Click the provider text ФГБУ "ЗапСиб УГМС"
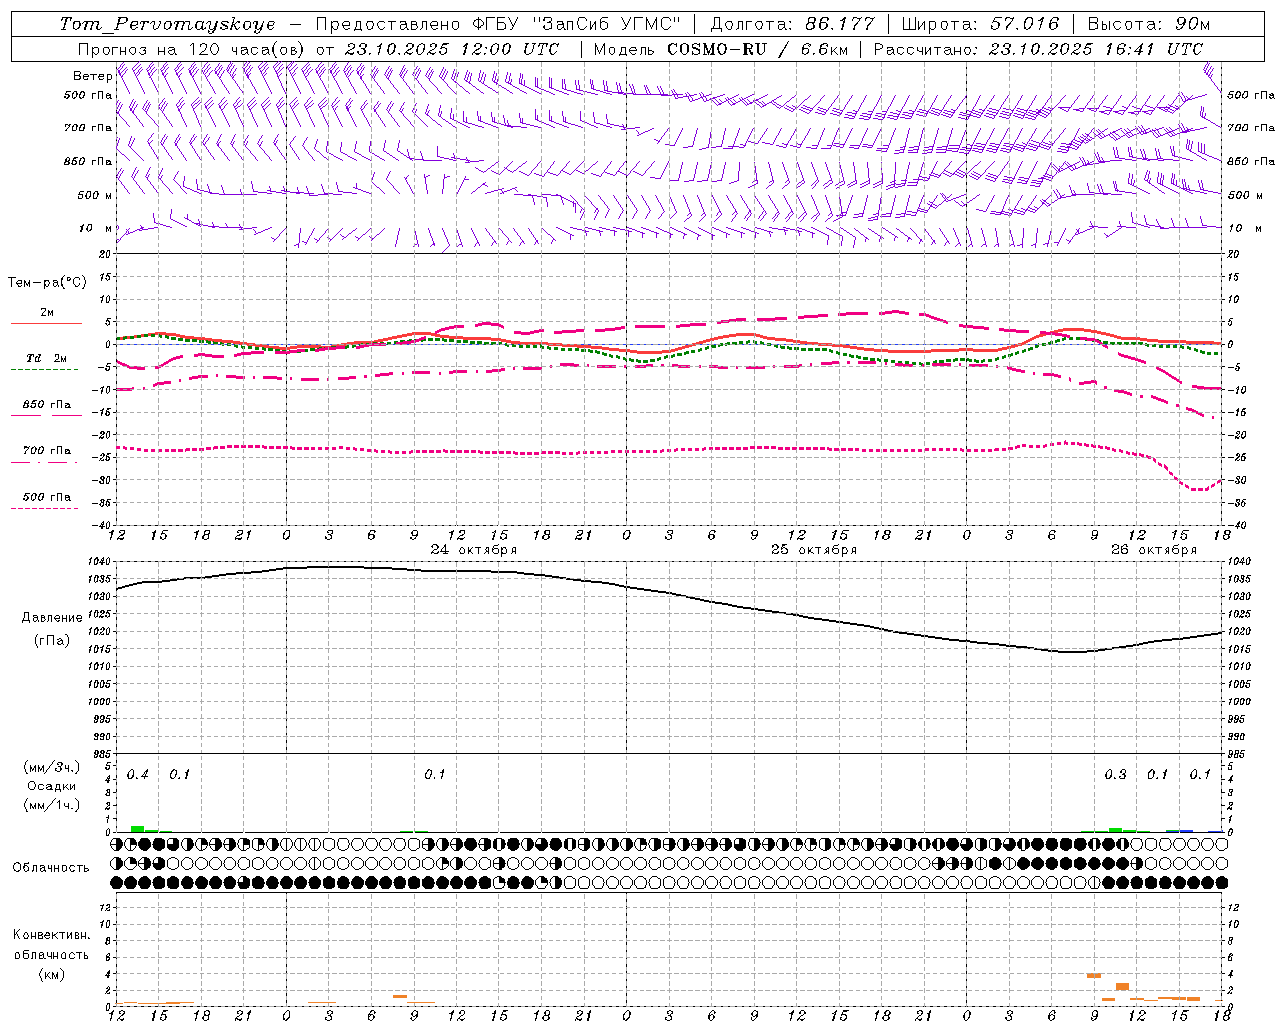Viewport: 1280px width, 1024px height. click(575, 24)
